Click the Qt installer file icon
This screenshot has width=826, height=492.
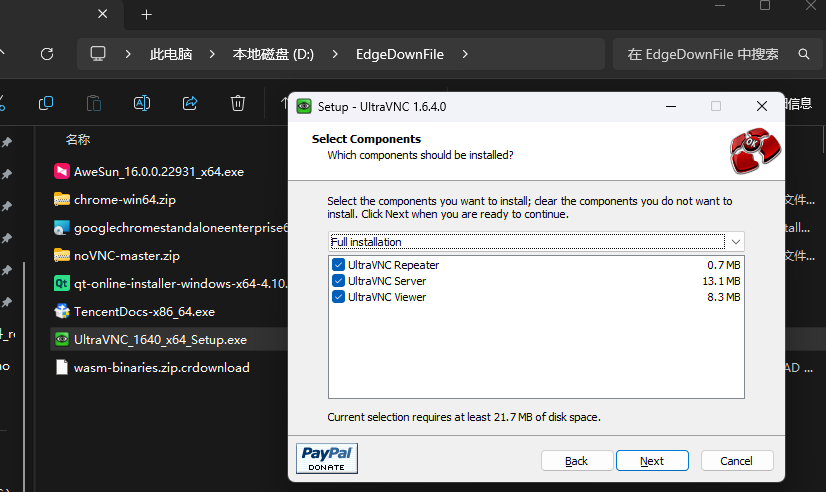coord(62,283)
